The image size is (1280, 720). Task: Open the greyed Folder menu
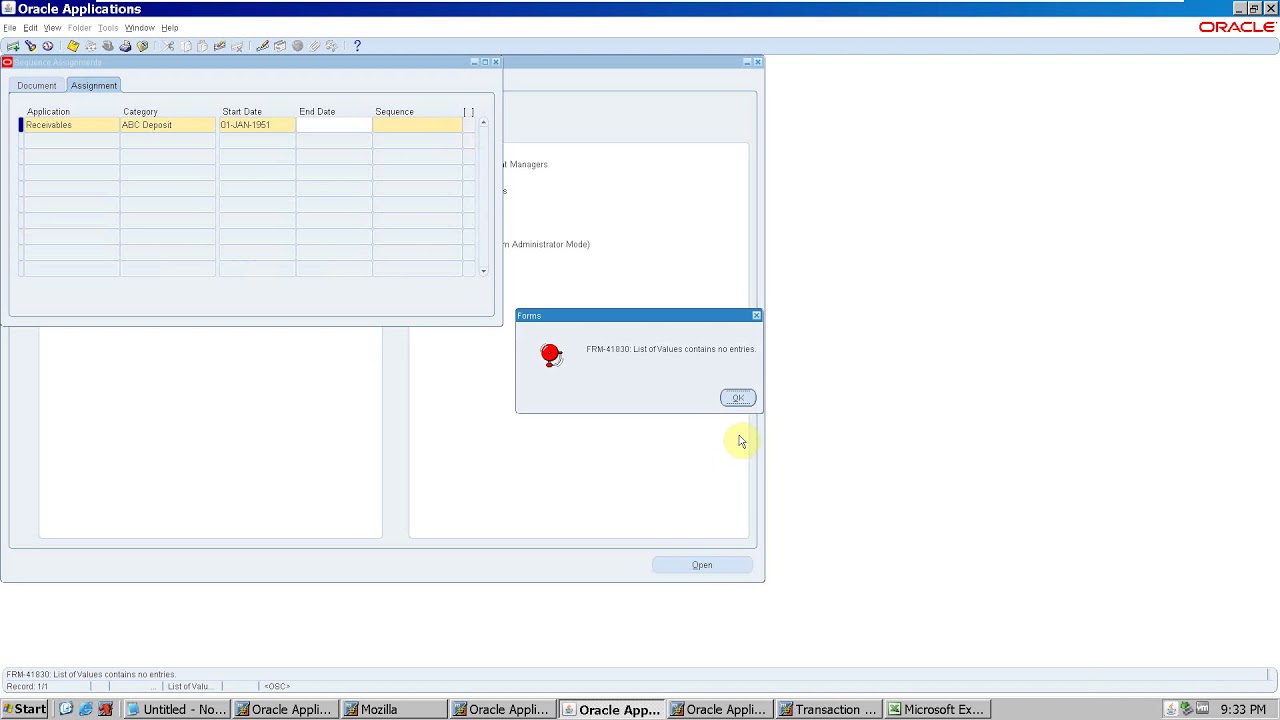click(x=80, y=28)
